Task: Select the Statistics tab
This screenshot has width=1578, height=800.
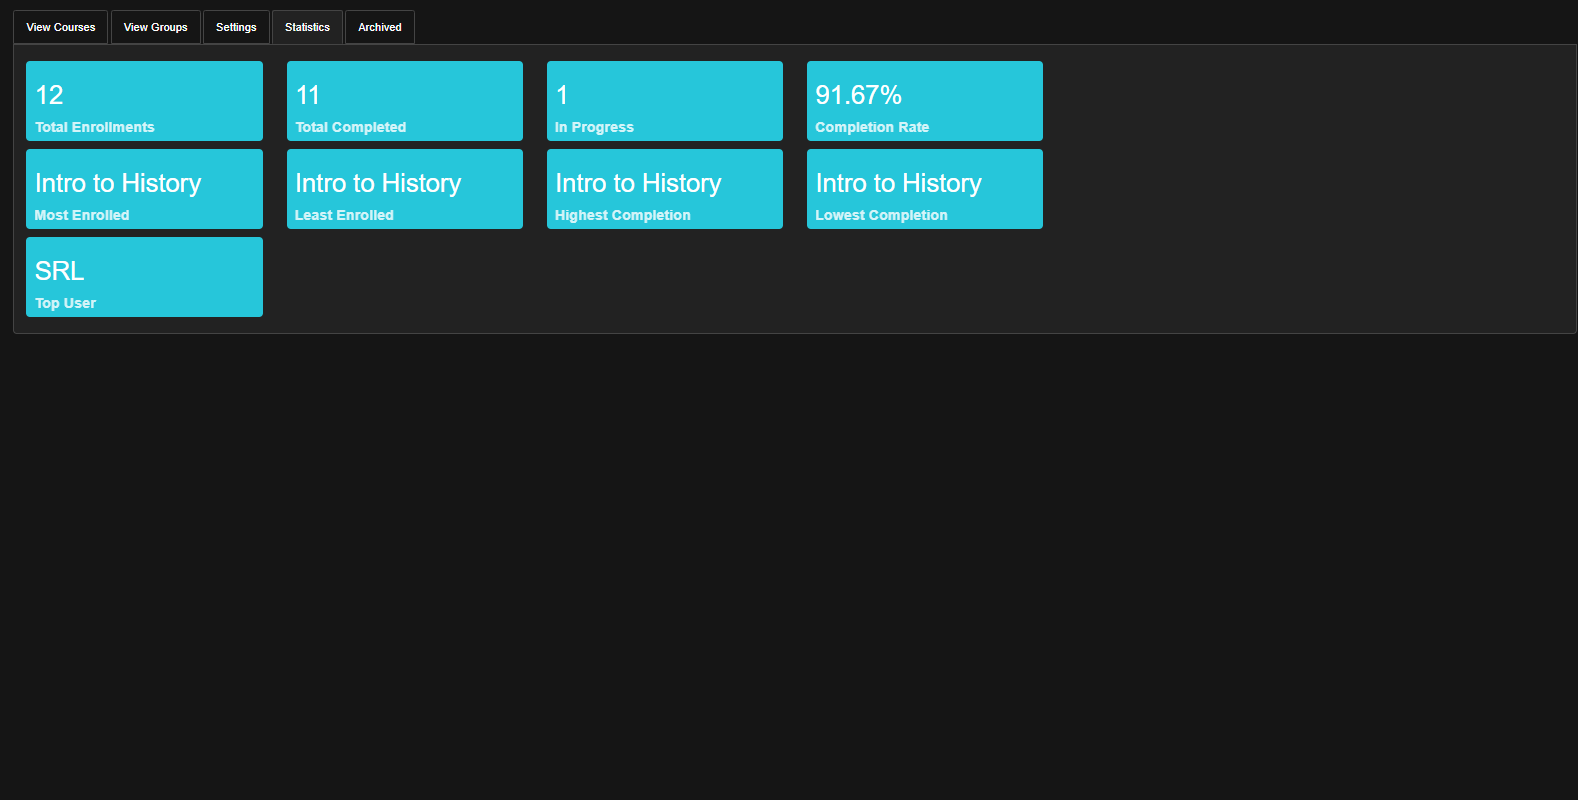Action: 307,27
